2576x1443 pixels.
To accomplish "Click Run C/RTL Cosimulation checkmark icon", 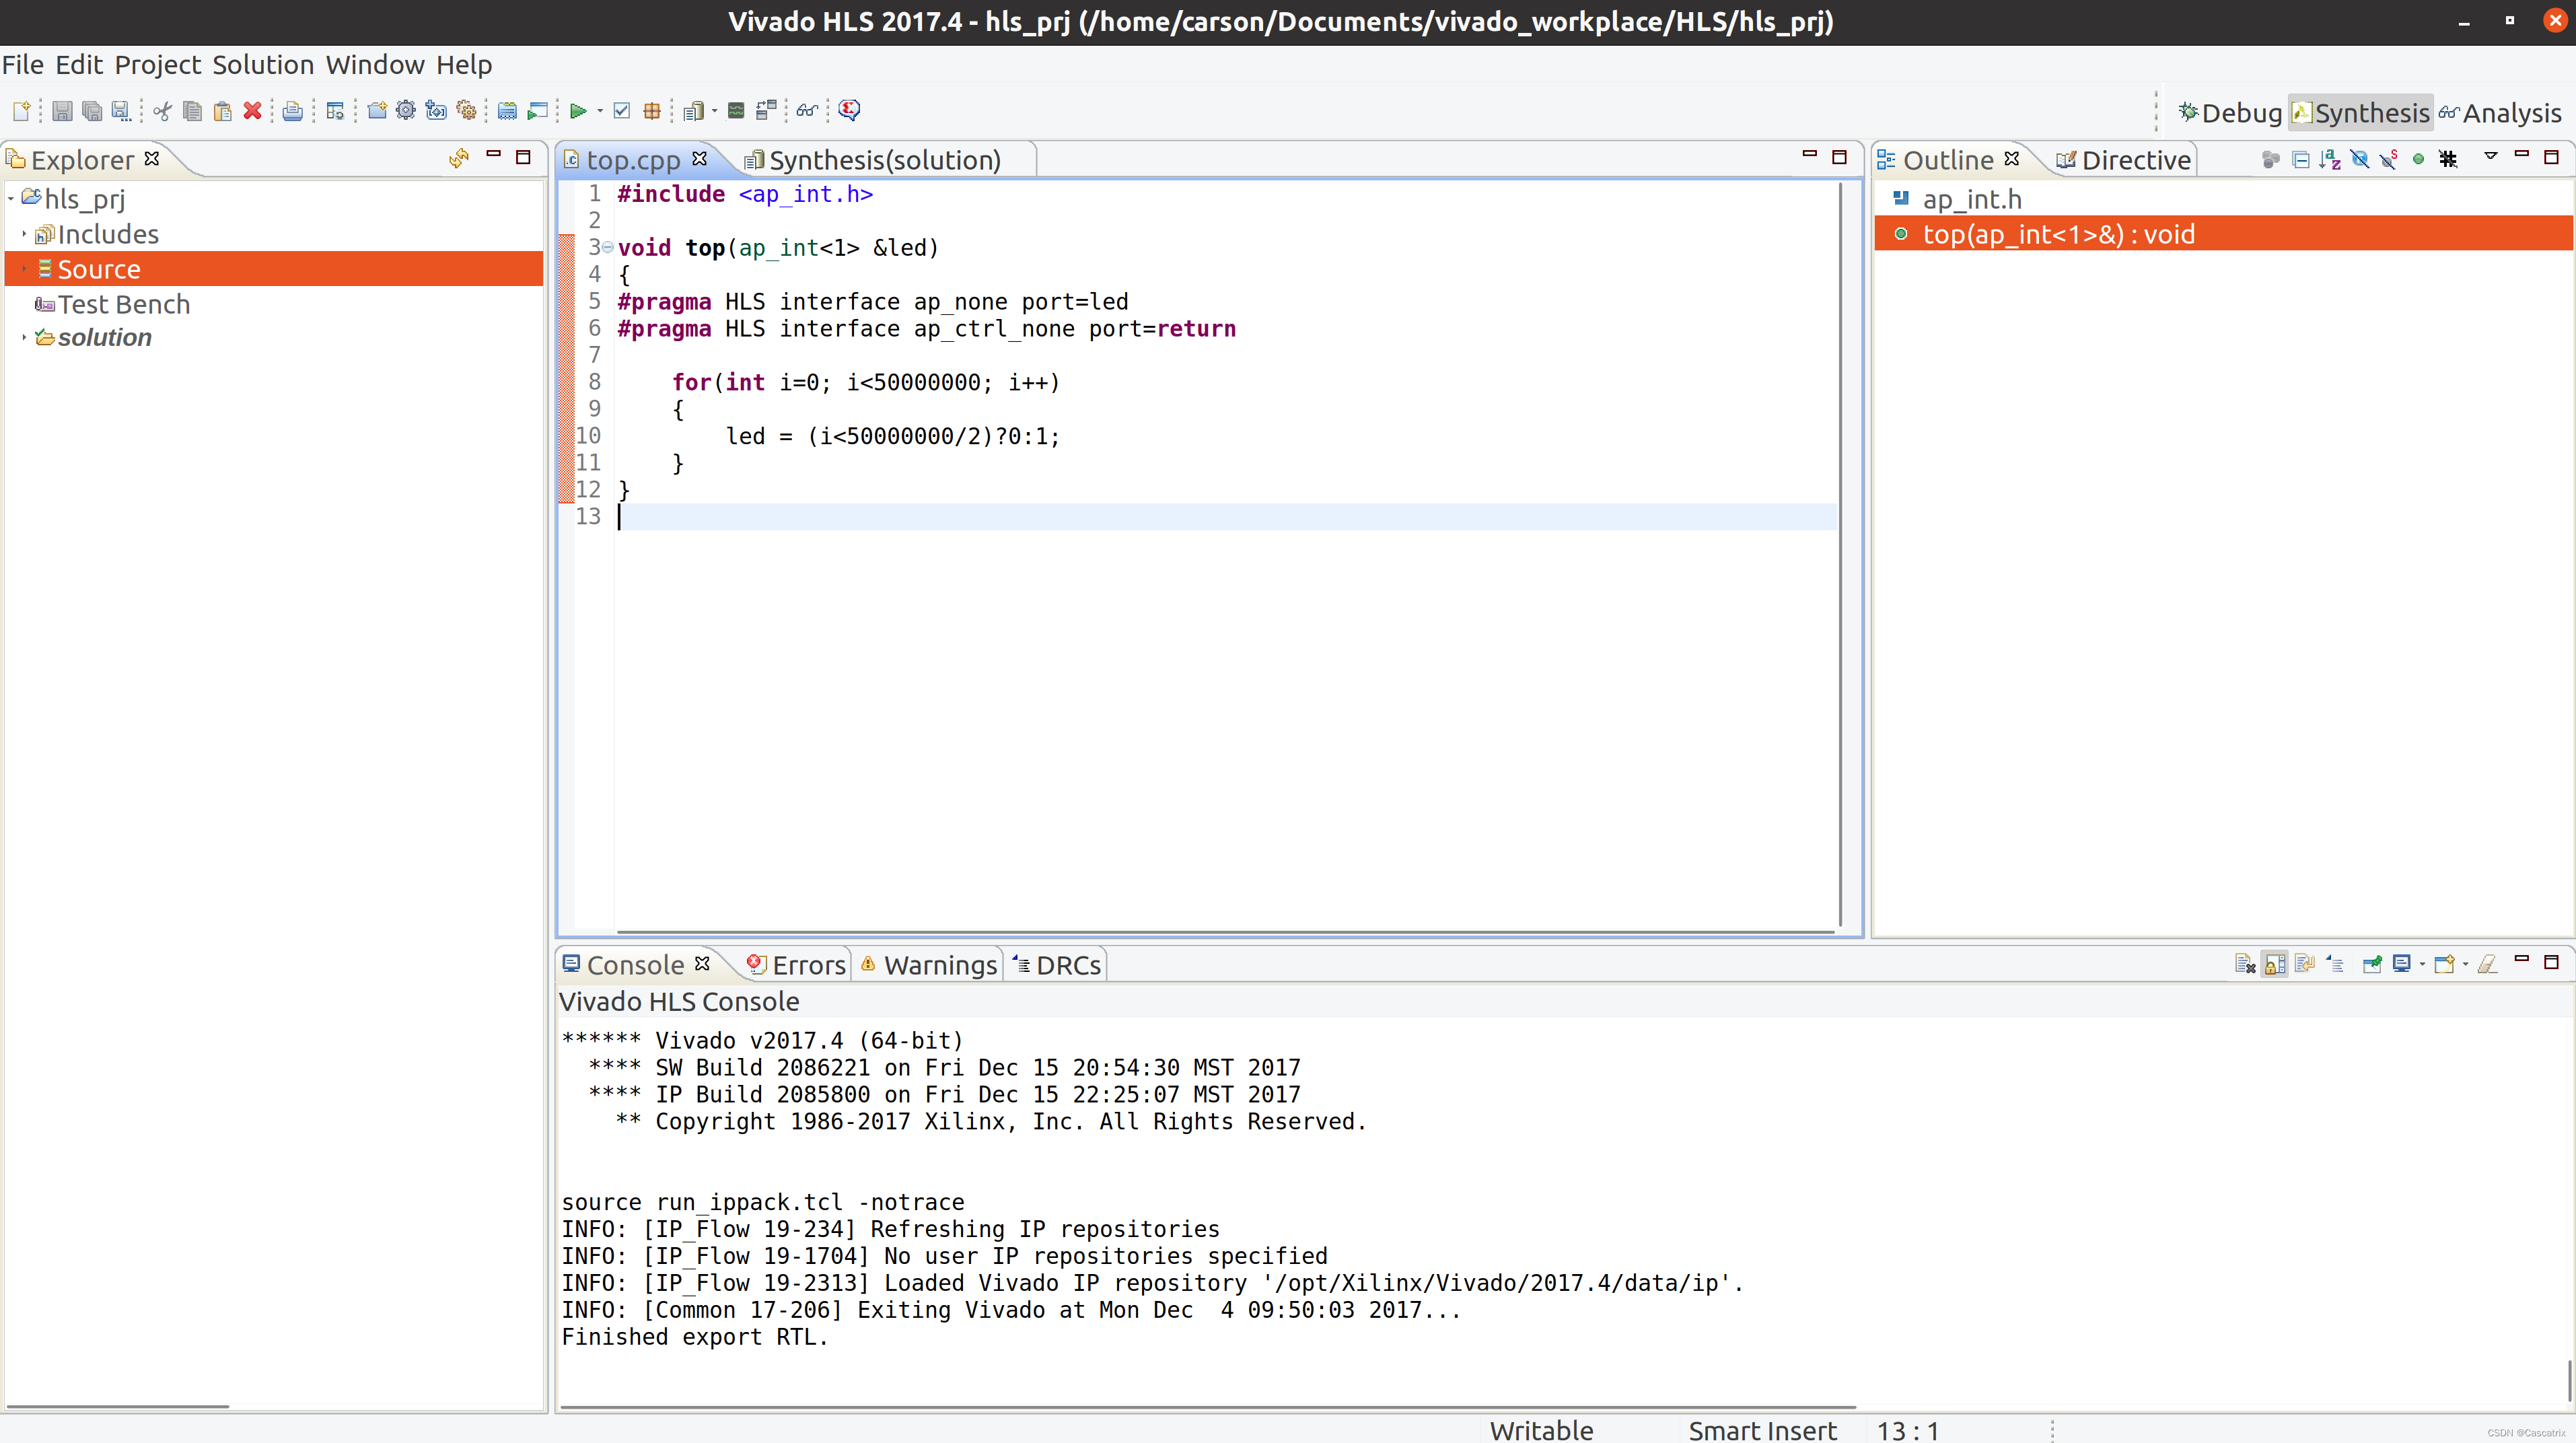I will [622, 110].
